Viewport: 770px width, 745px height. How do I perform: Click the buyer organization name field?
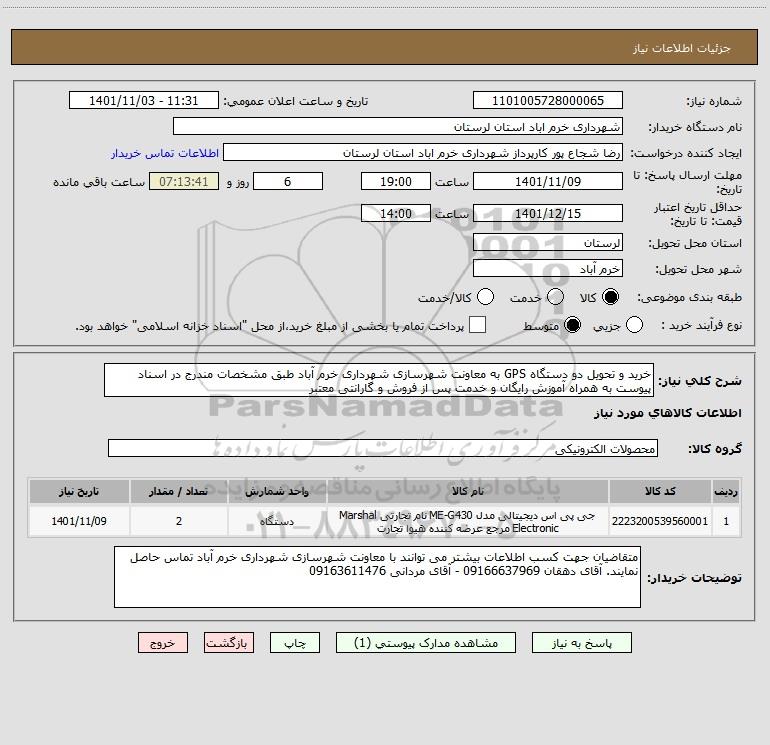398,127
